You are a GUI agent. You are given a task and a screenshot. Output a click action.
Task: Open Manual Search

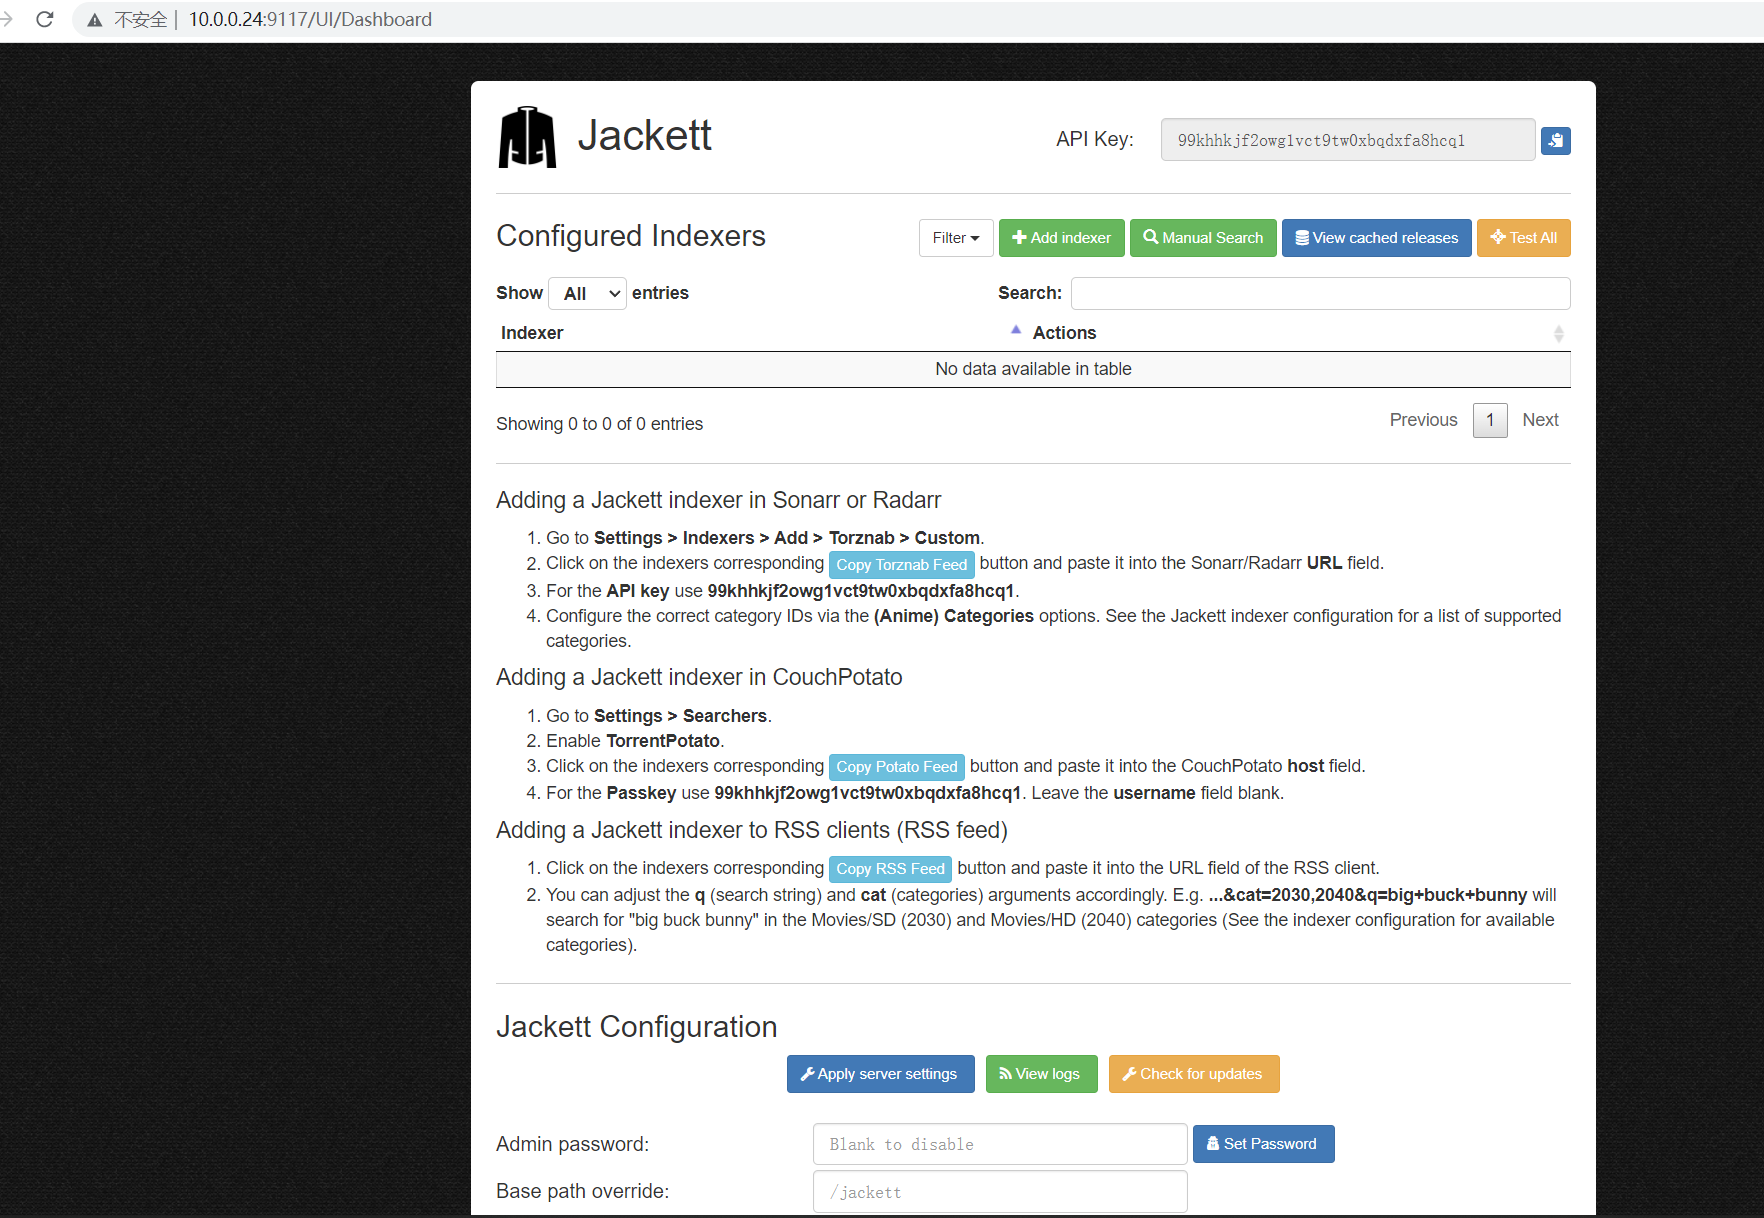coord(1203,238)
